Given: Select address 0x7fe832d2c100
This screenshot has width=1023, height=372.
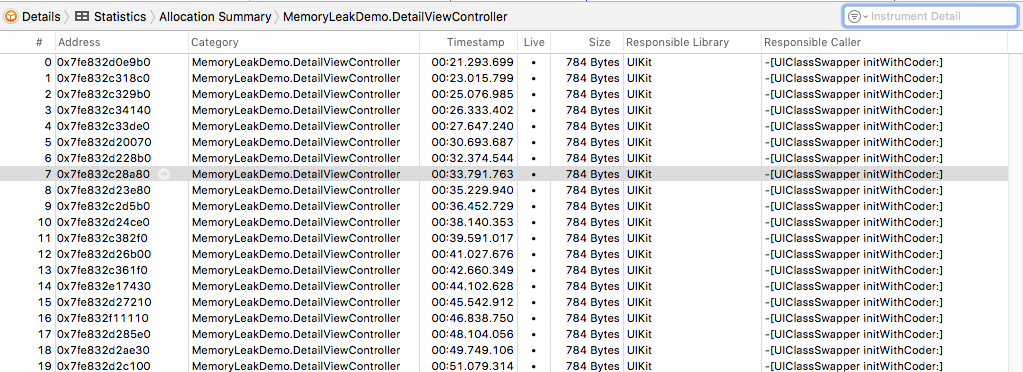Looking at the screenshot, I should coord(104,366).
